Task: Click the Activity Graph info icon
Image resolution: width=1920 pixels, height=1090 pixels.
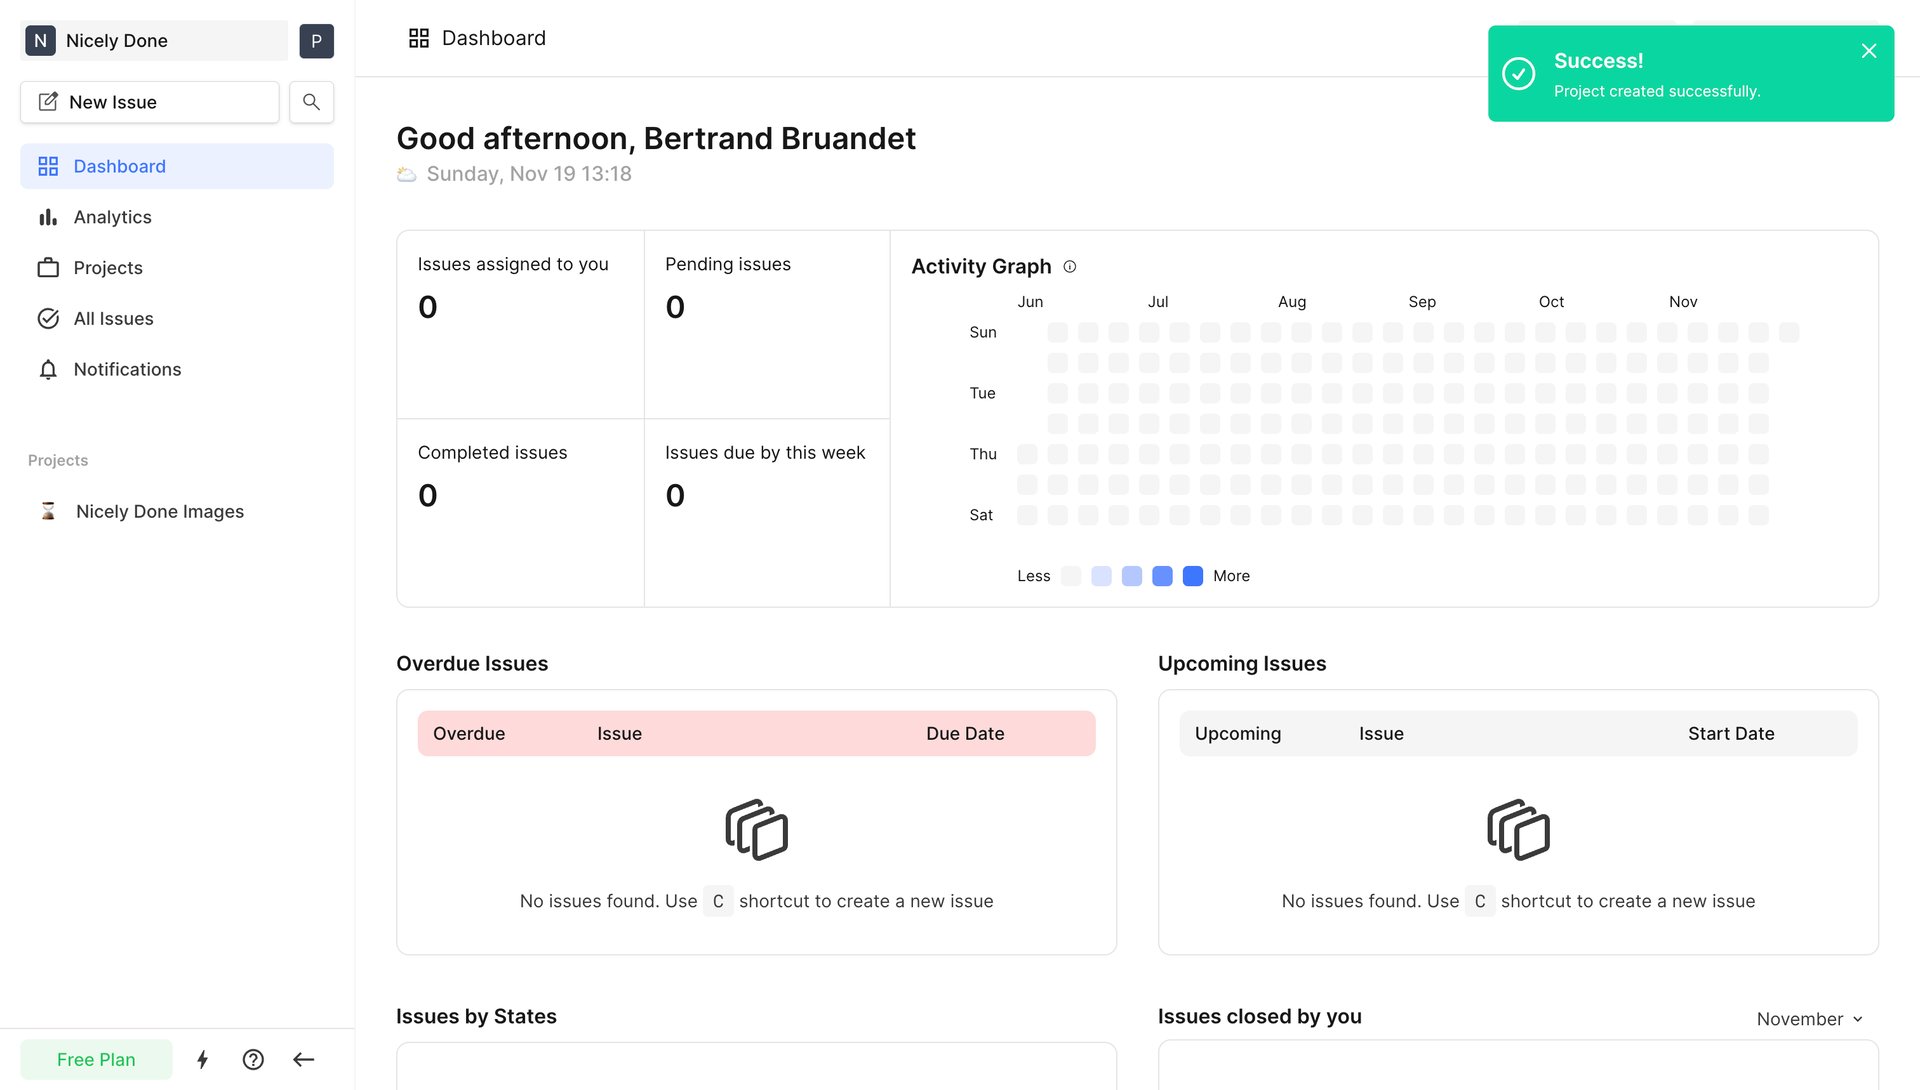Action: 1070,266
